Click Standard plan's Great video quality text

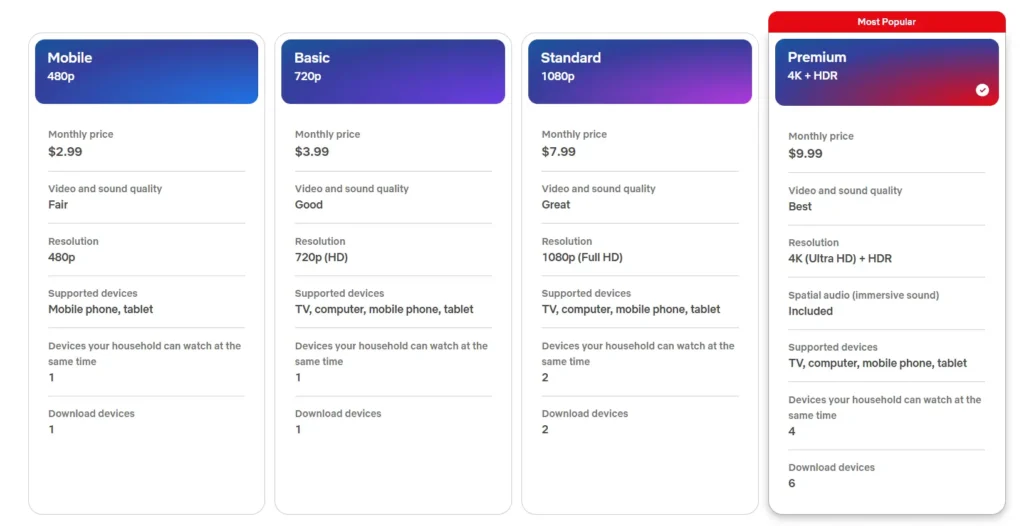coord(556,205)
